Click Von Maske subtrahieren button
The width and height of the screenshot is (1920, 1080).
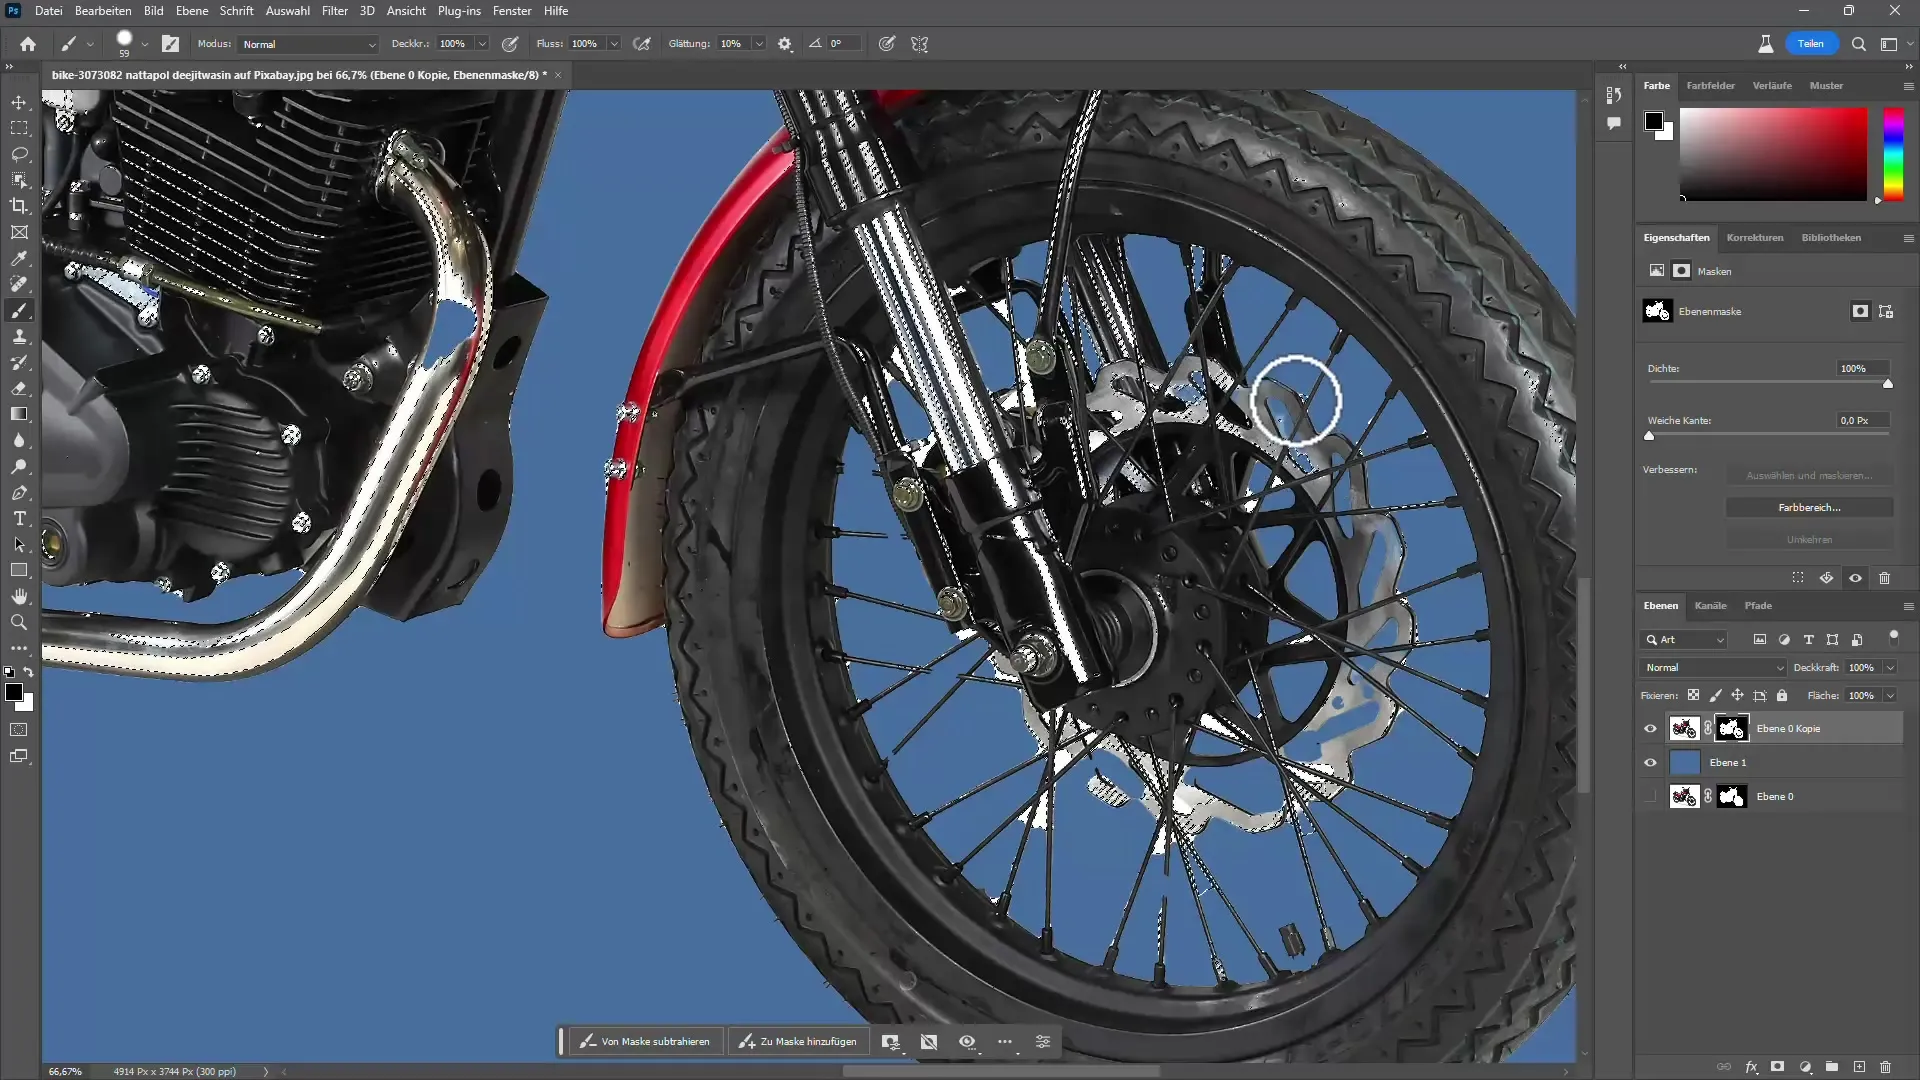(x=646, y=1042)
